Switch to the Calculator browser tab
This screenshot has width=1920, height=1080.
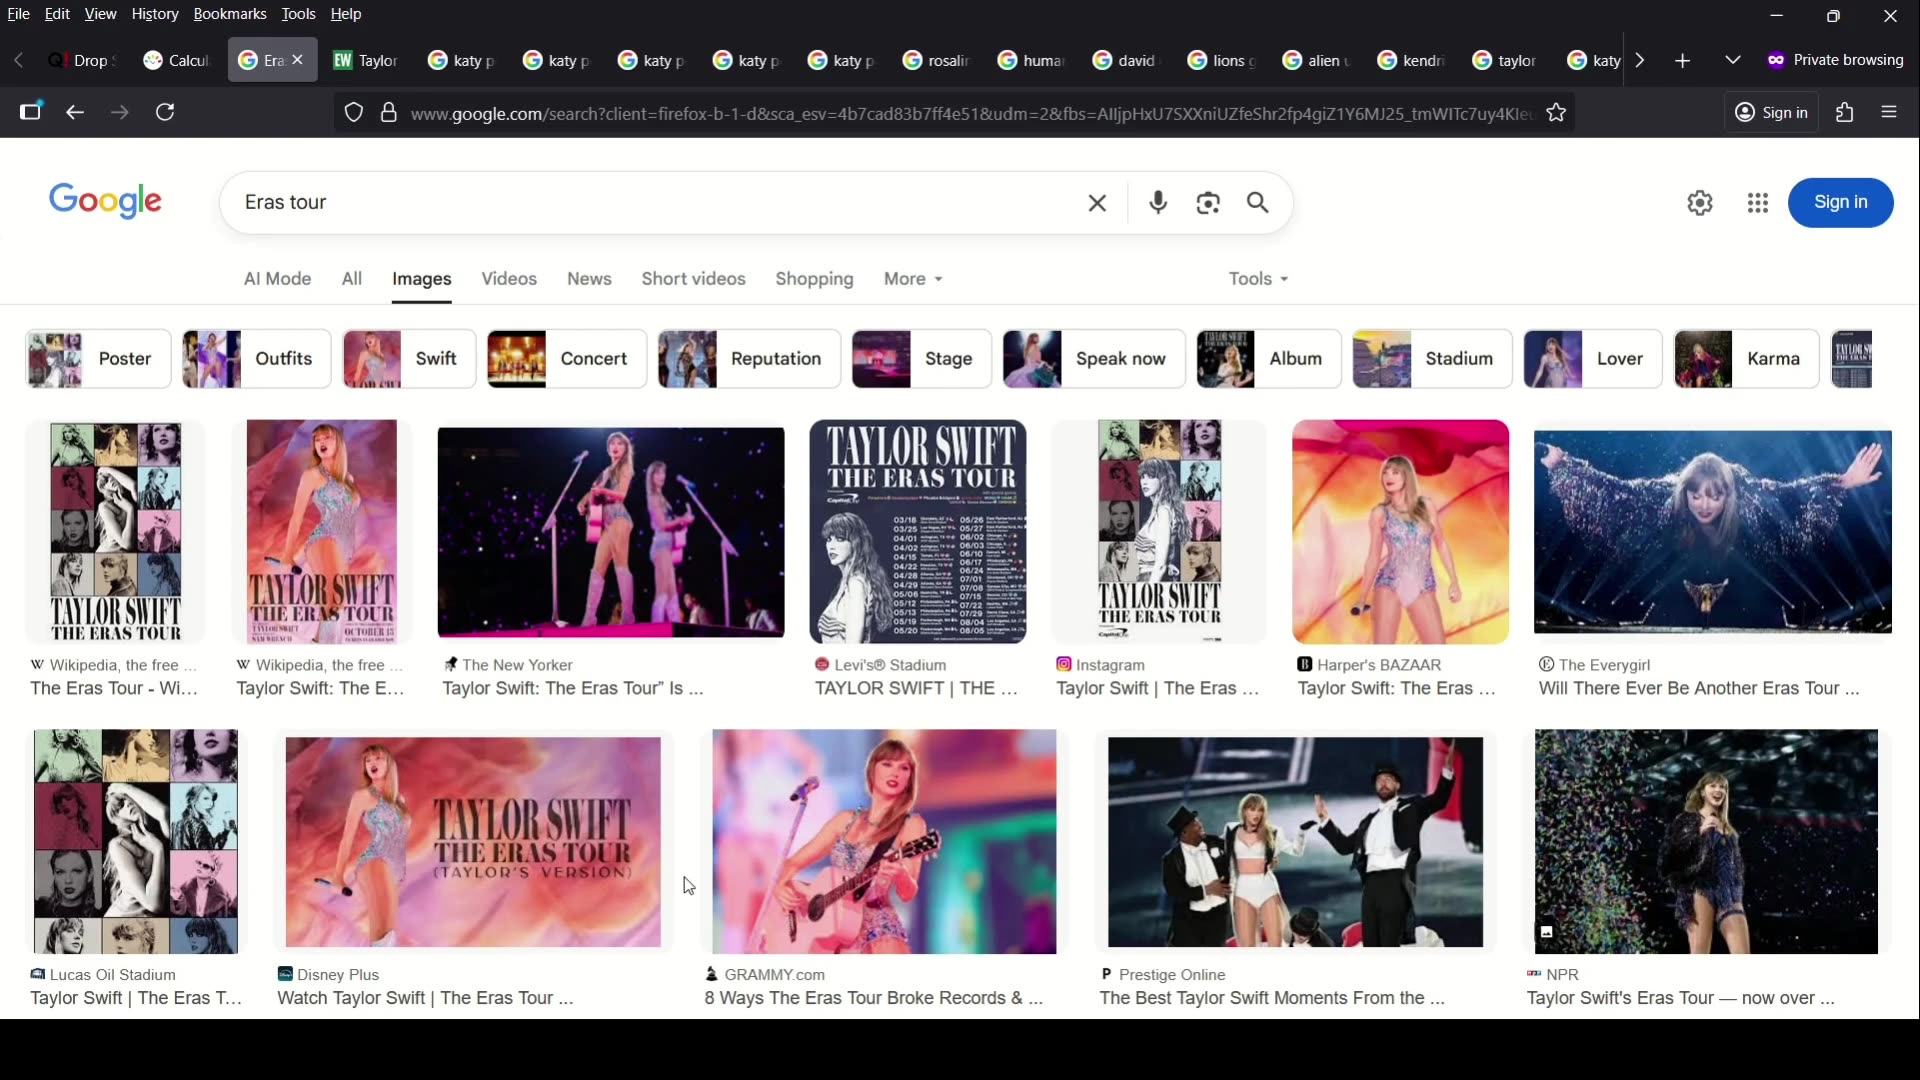tap(176, 61)
